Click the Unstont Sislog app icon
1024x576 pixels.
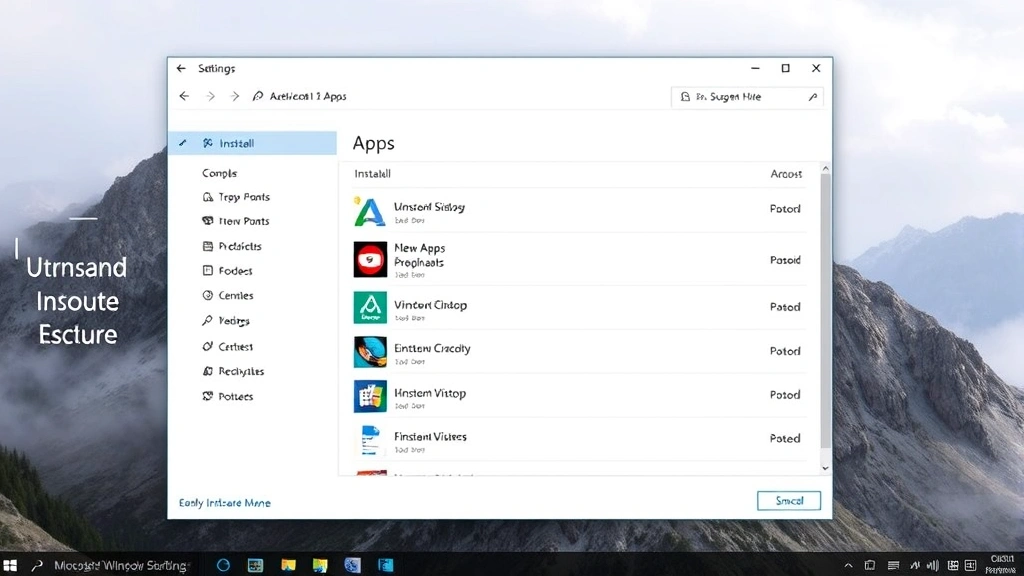369,211
